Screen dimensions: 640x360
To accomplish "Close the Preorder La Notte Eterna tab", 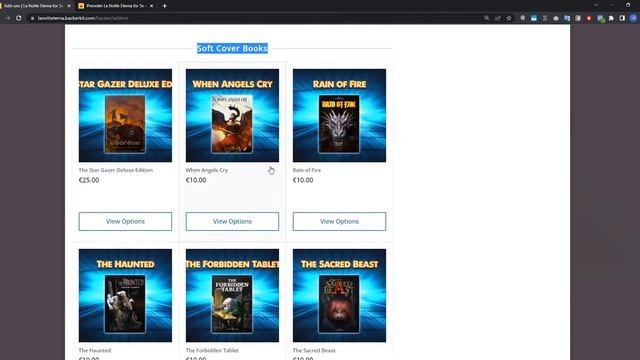I will (151, 6).
